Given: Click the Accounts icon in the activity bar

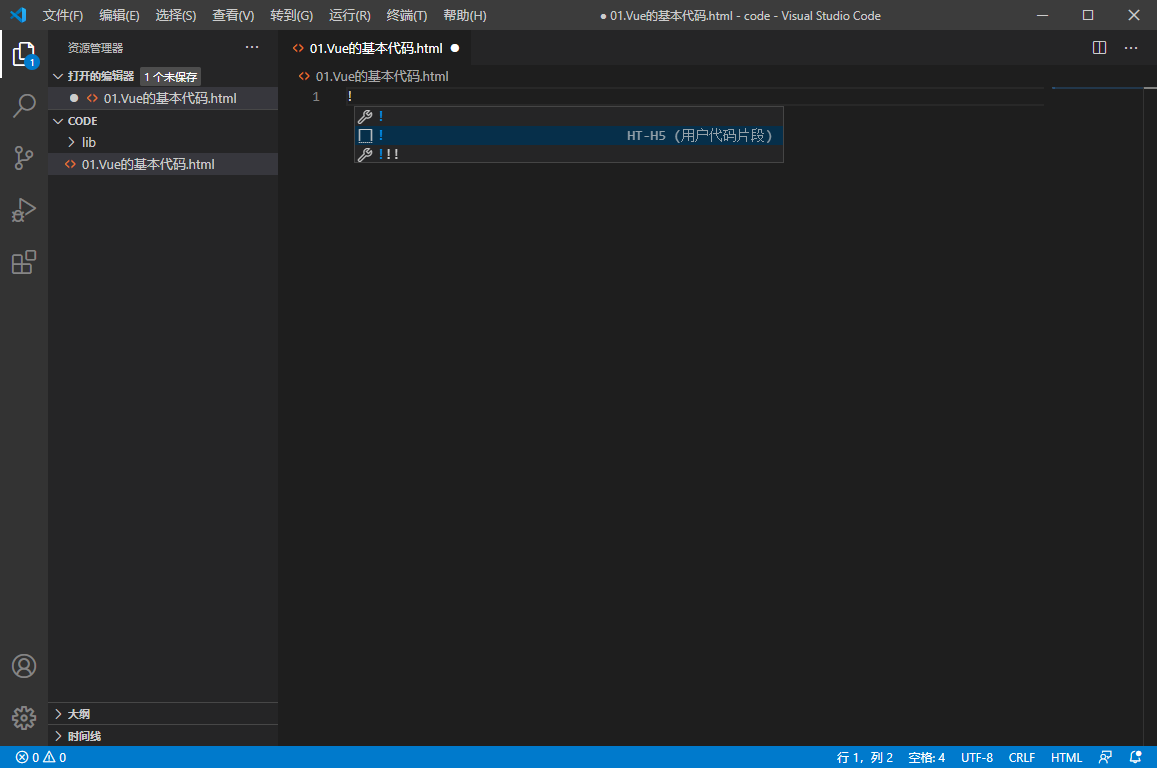Looking at the screenshot, I should pos(24,665).
